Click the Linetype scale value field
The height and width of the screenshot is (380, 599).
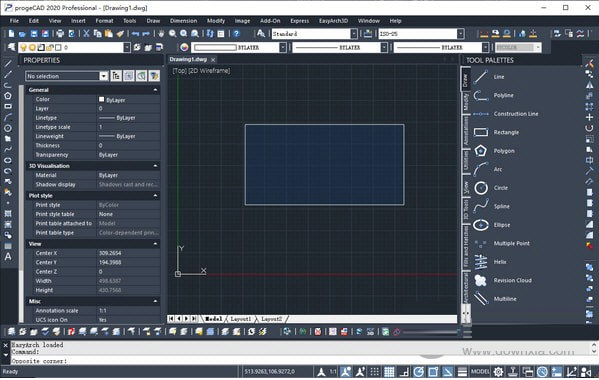(x=128, y=127)
